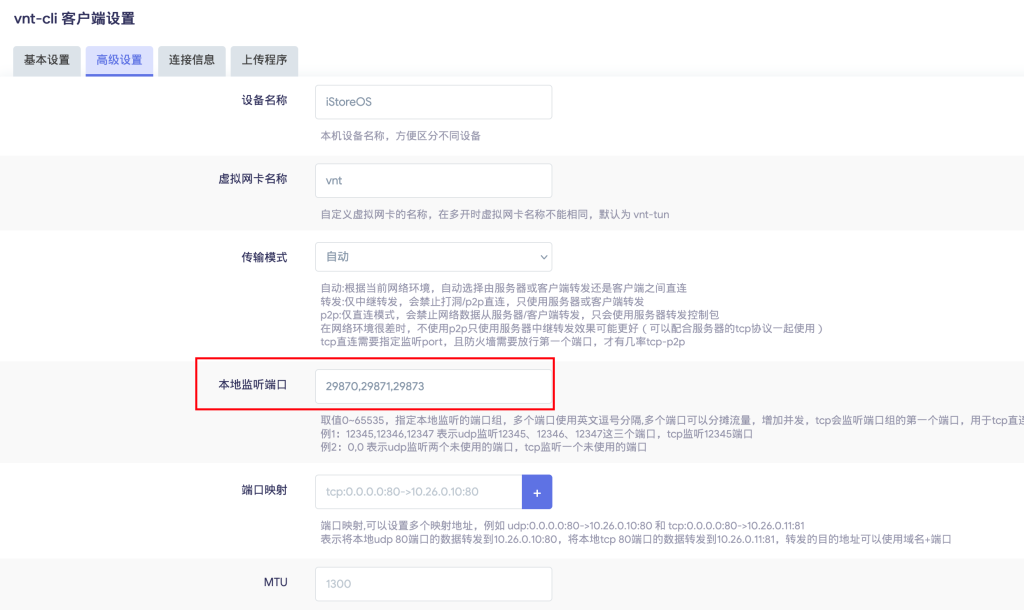Click the 本地监听端口 field label
Screen dimensions: 1024x610
point(253,384)
